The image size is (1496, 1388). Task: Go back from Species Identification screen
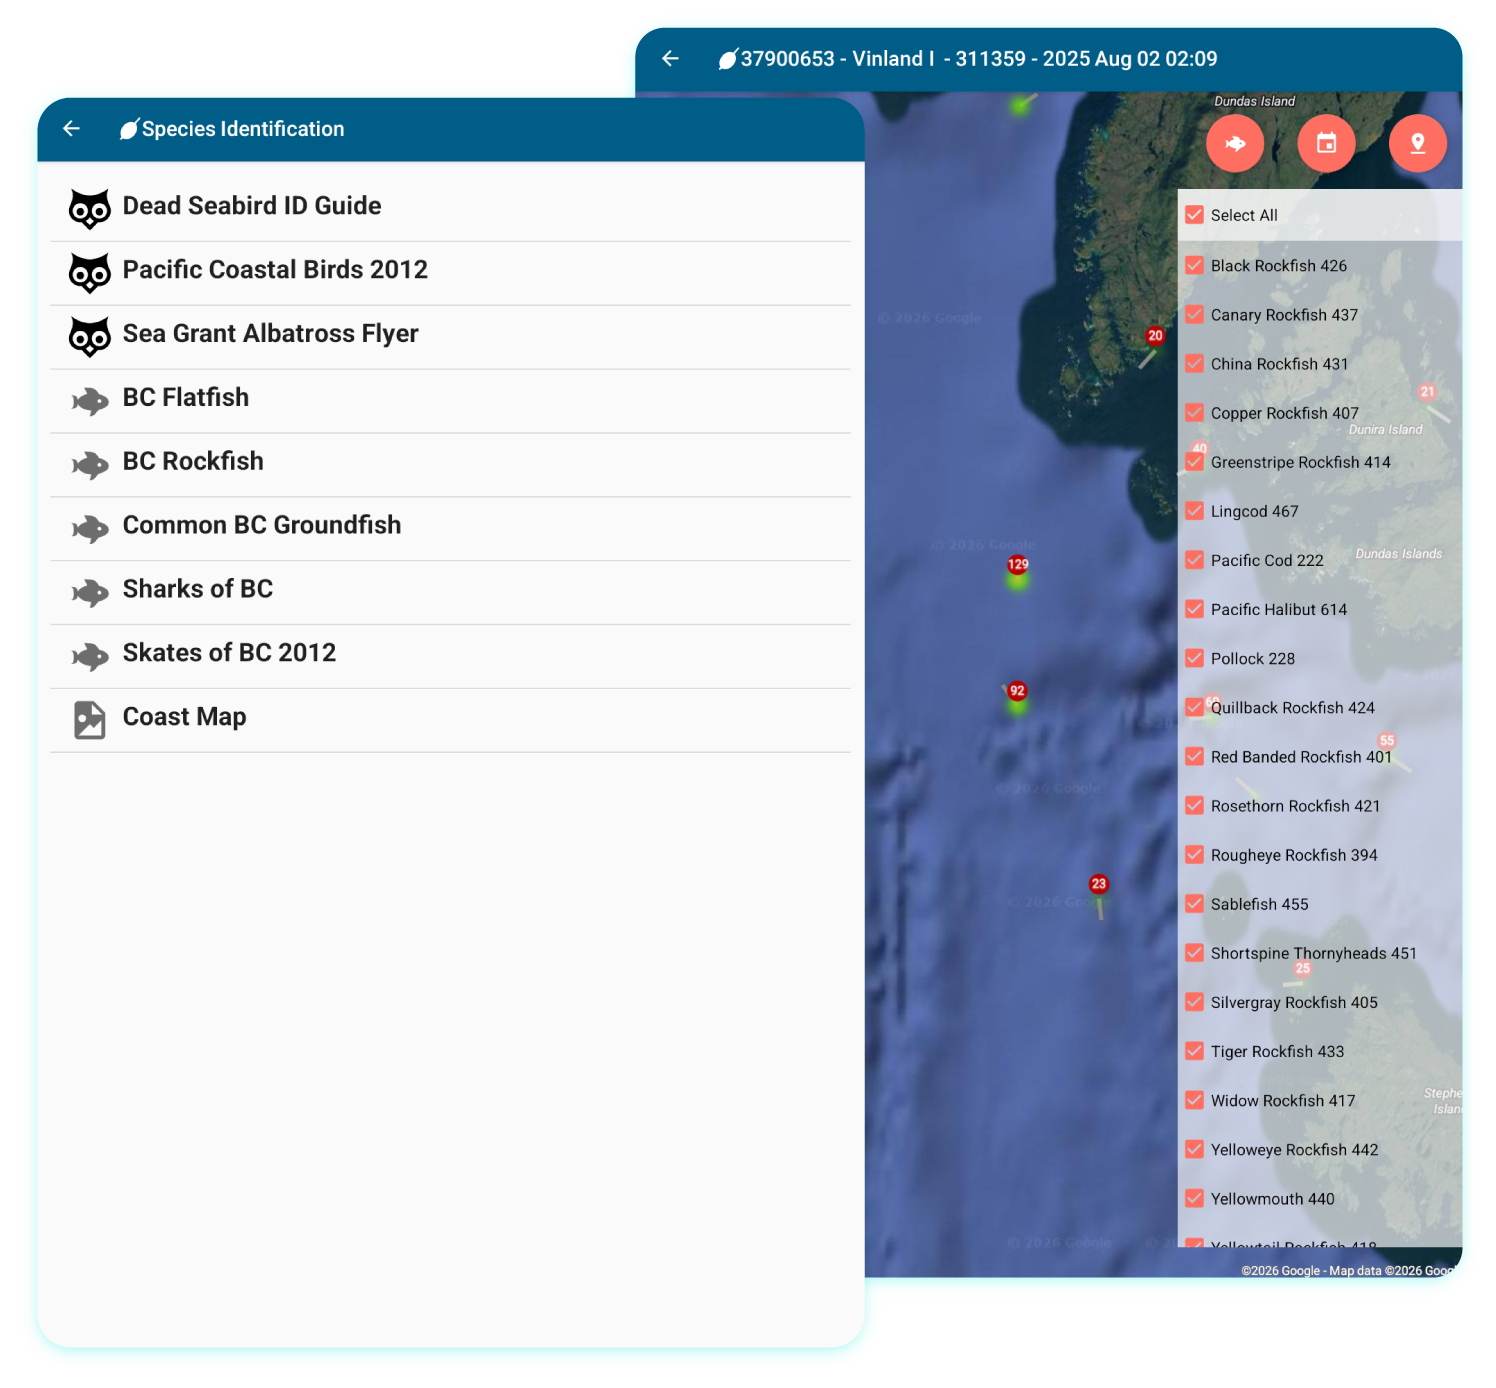click(71, 128)
